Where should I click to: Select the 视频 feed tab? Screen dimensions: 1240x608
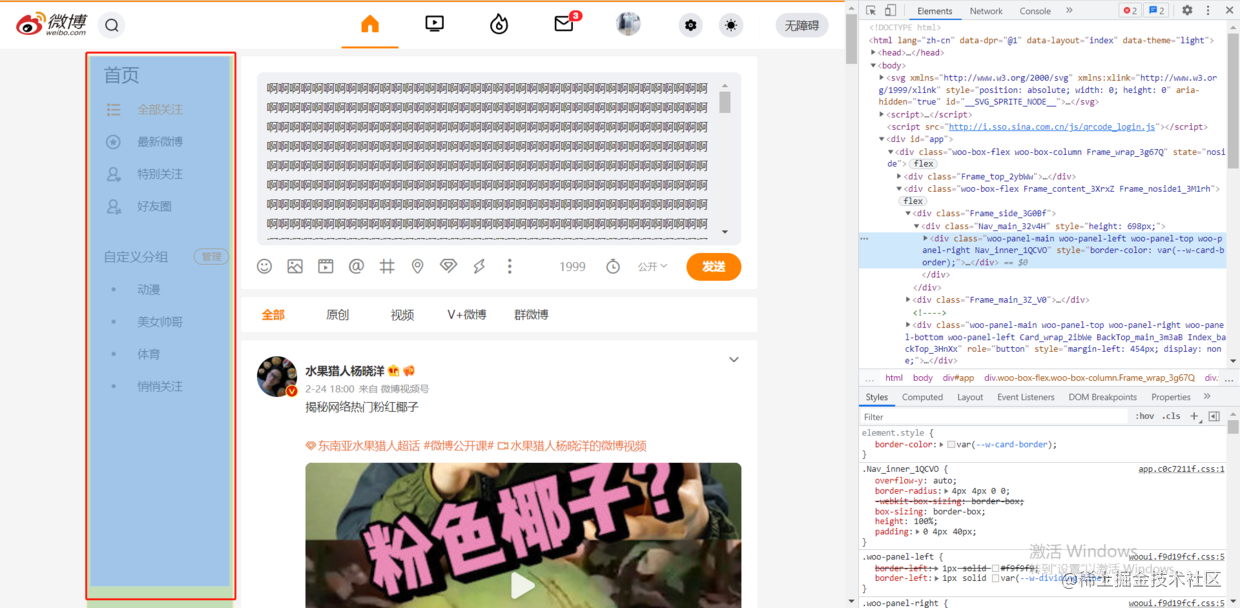pos(402,314)
